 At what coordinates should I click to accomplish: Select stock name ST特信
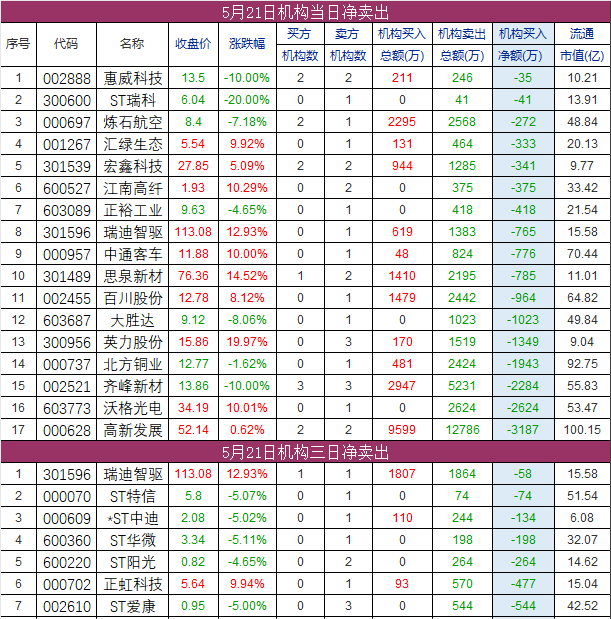pos(133,496)
